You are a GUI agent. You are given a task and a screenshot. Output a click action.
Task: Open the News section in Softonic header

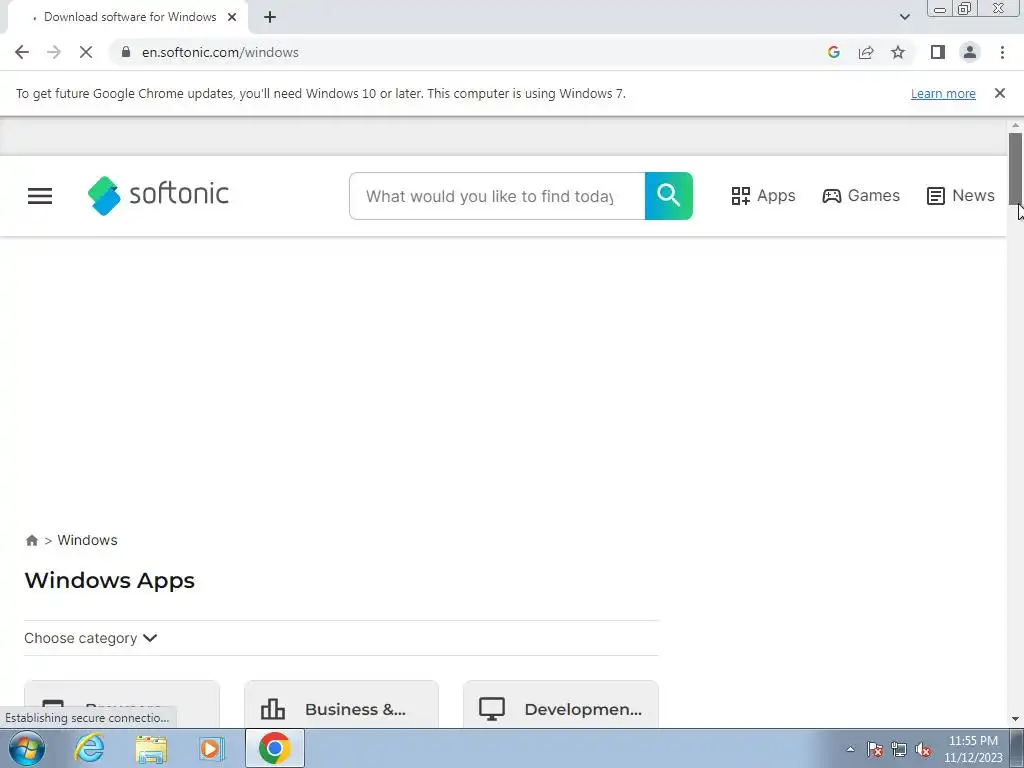tap(960, 196)
